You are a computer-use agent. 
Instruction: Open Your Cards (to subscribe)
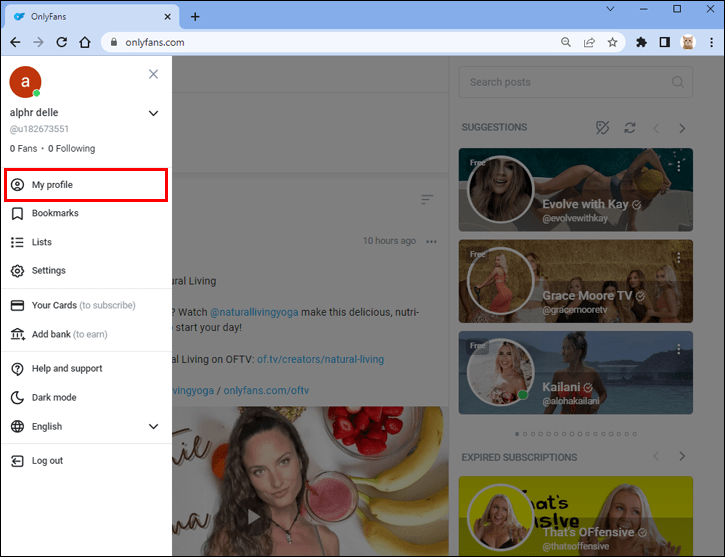[x=86, y=306]
